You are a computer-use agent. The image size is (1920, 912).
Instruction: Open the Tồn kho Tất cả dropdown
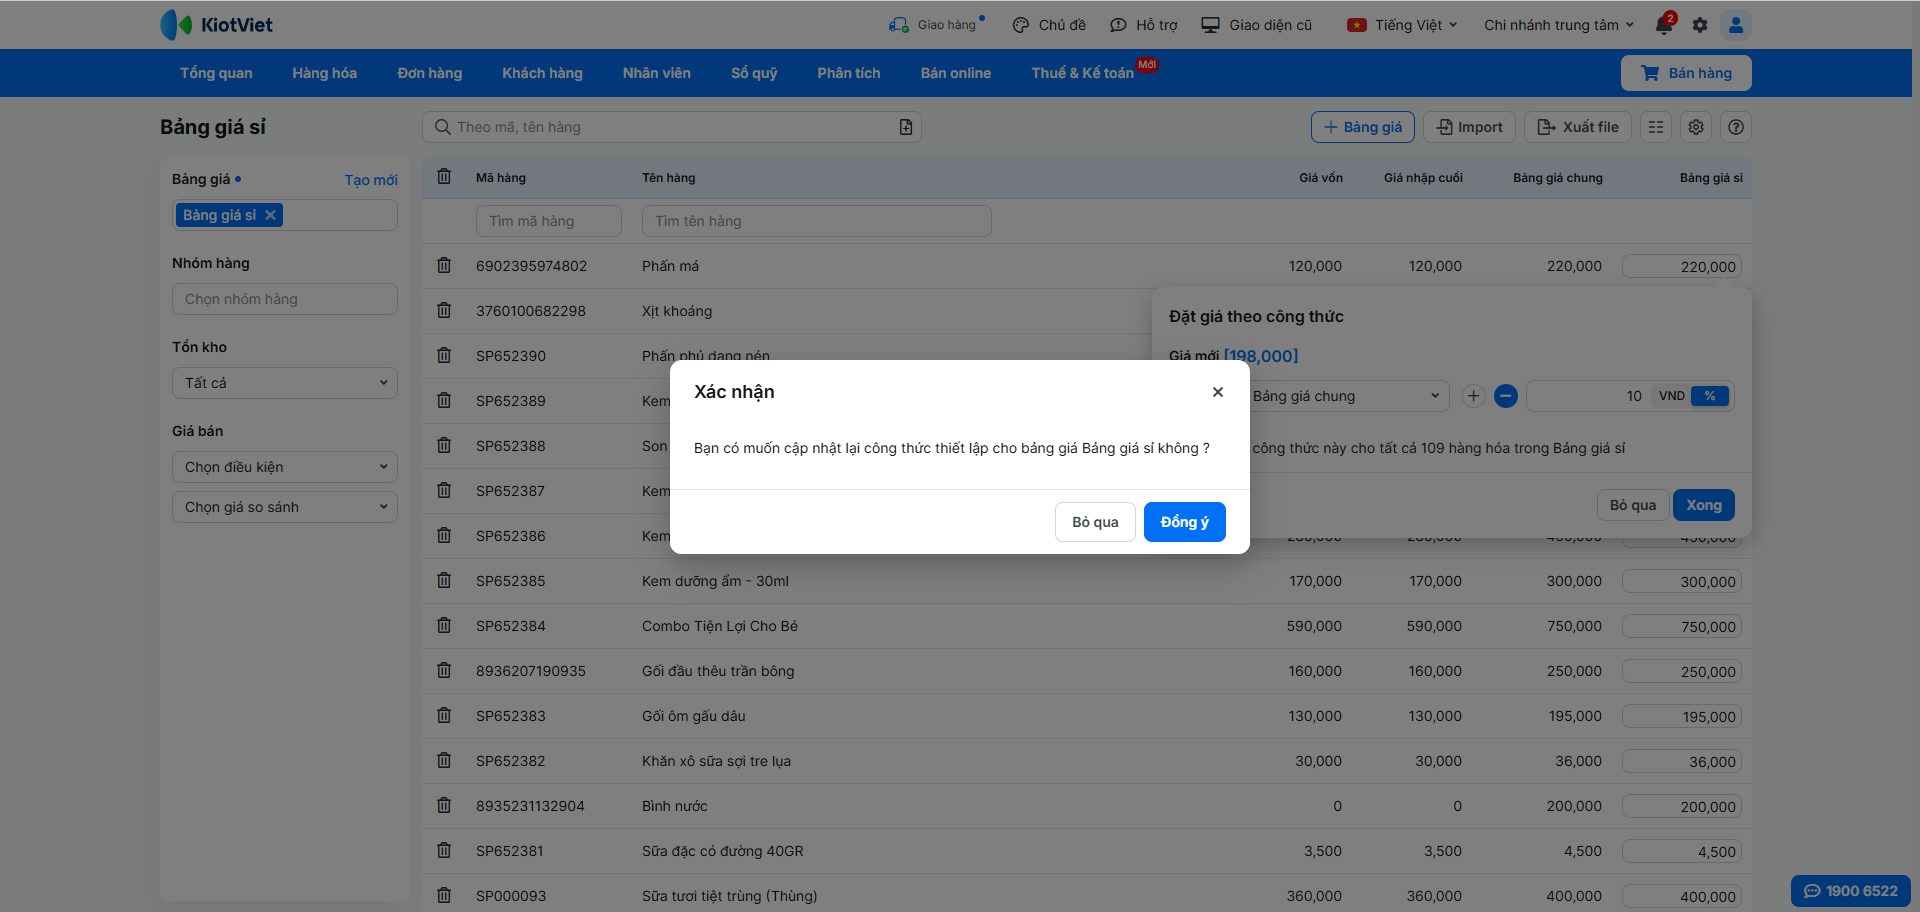285,383
